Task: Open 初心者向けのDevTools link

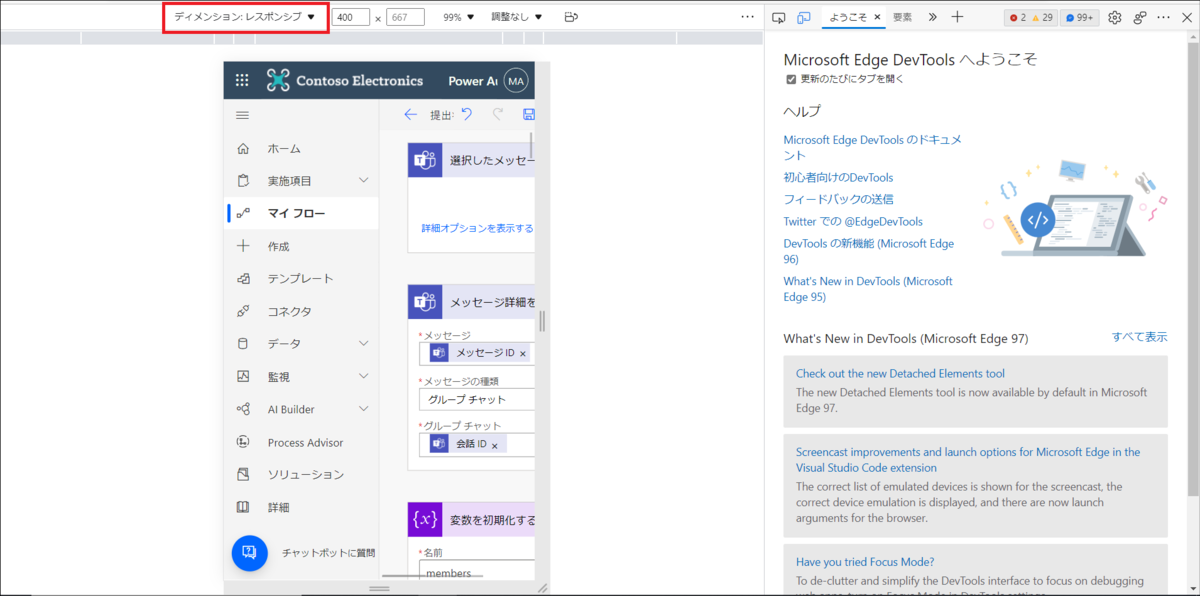Action: tap(838, 177)
